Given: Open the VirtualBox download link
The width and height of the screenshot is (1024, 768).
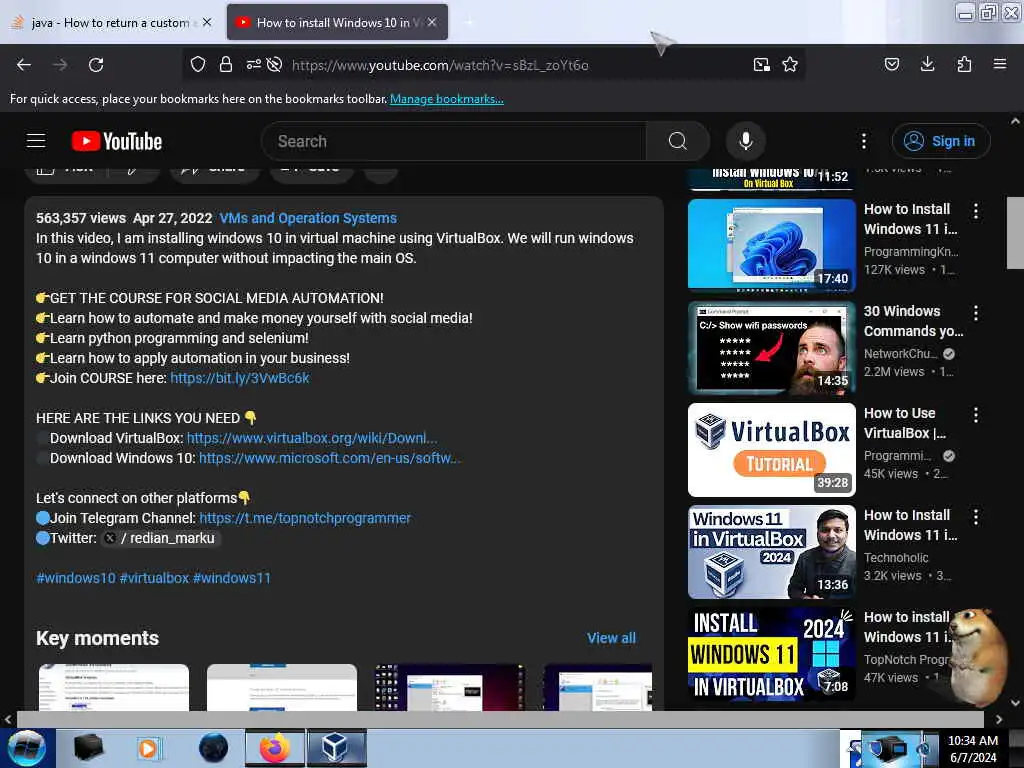Looking at the screenshot, I should click(x=312, y=438).
